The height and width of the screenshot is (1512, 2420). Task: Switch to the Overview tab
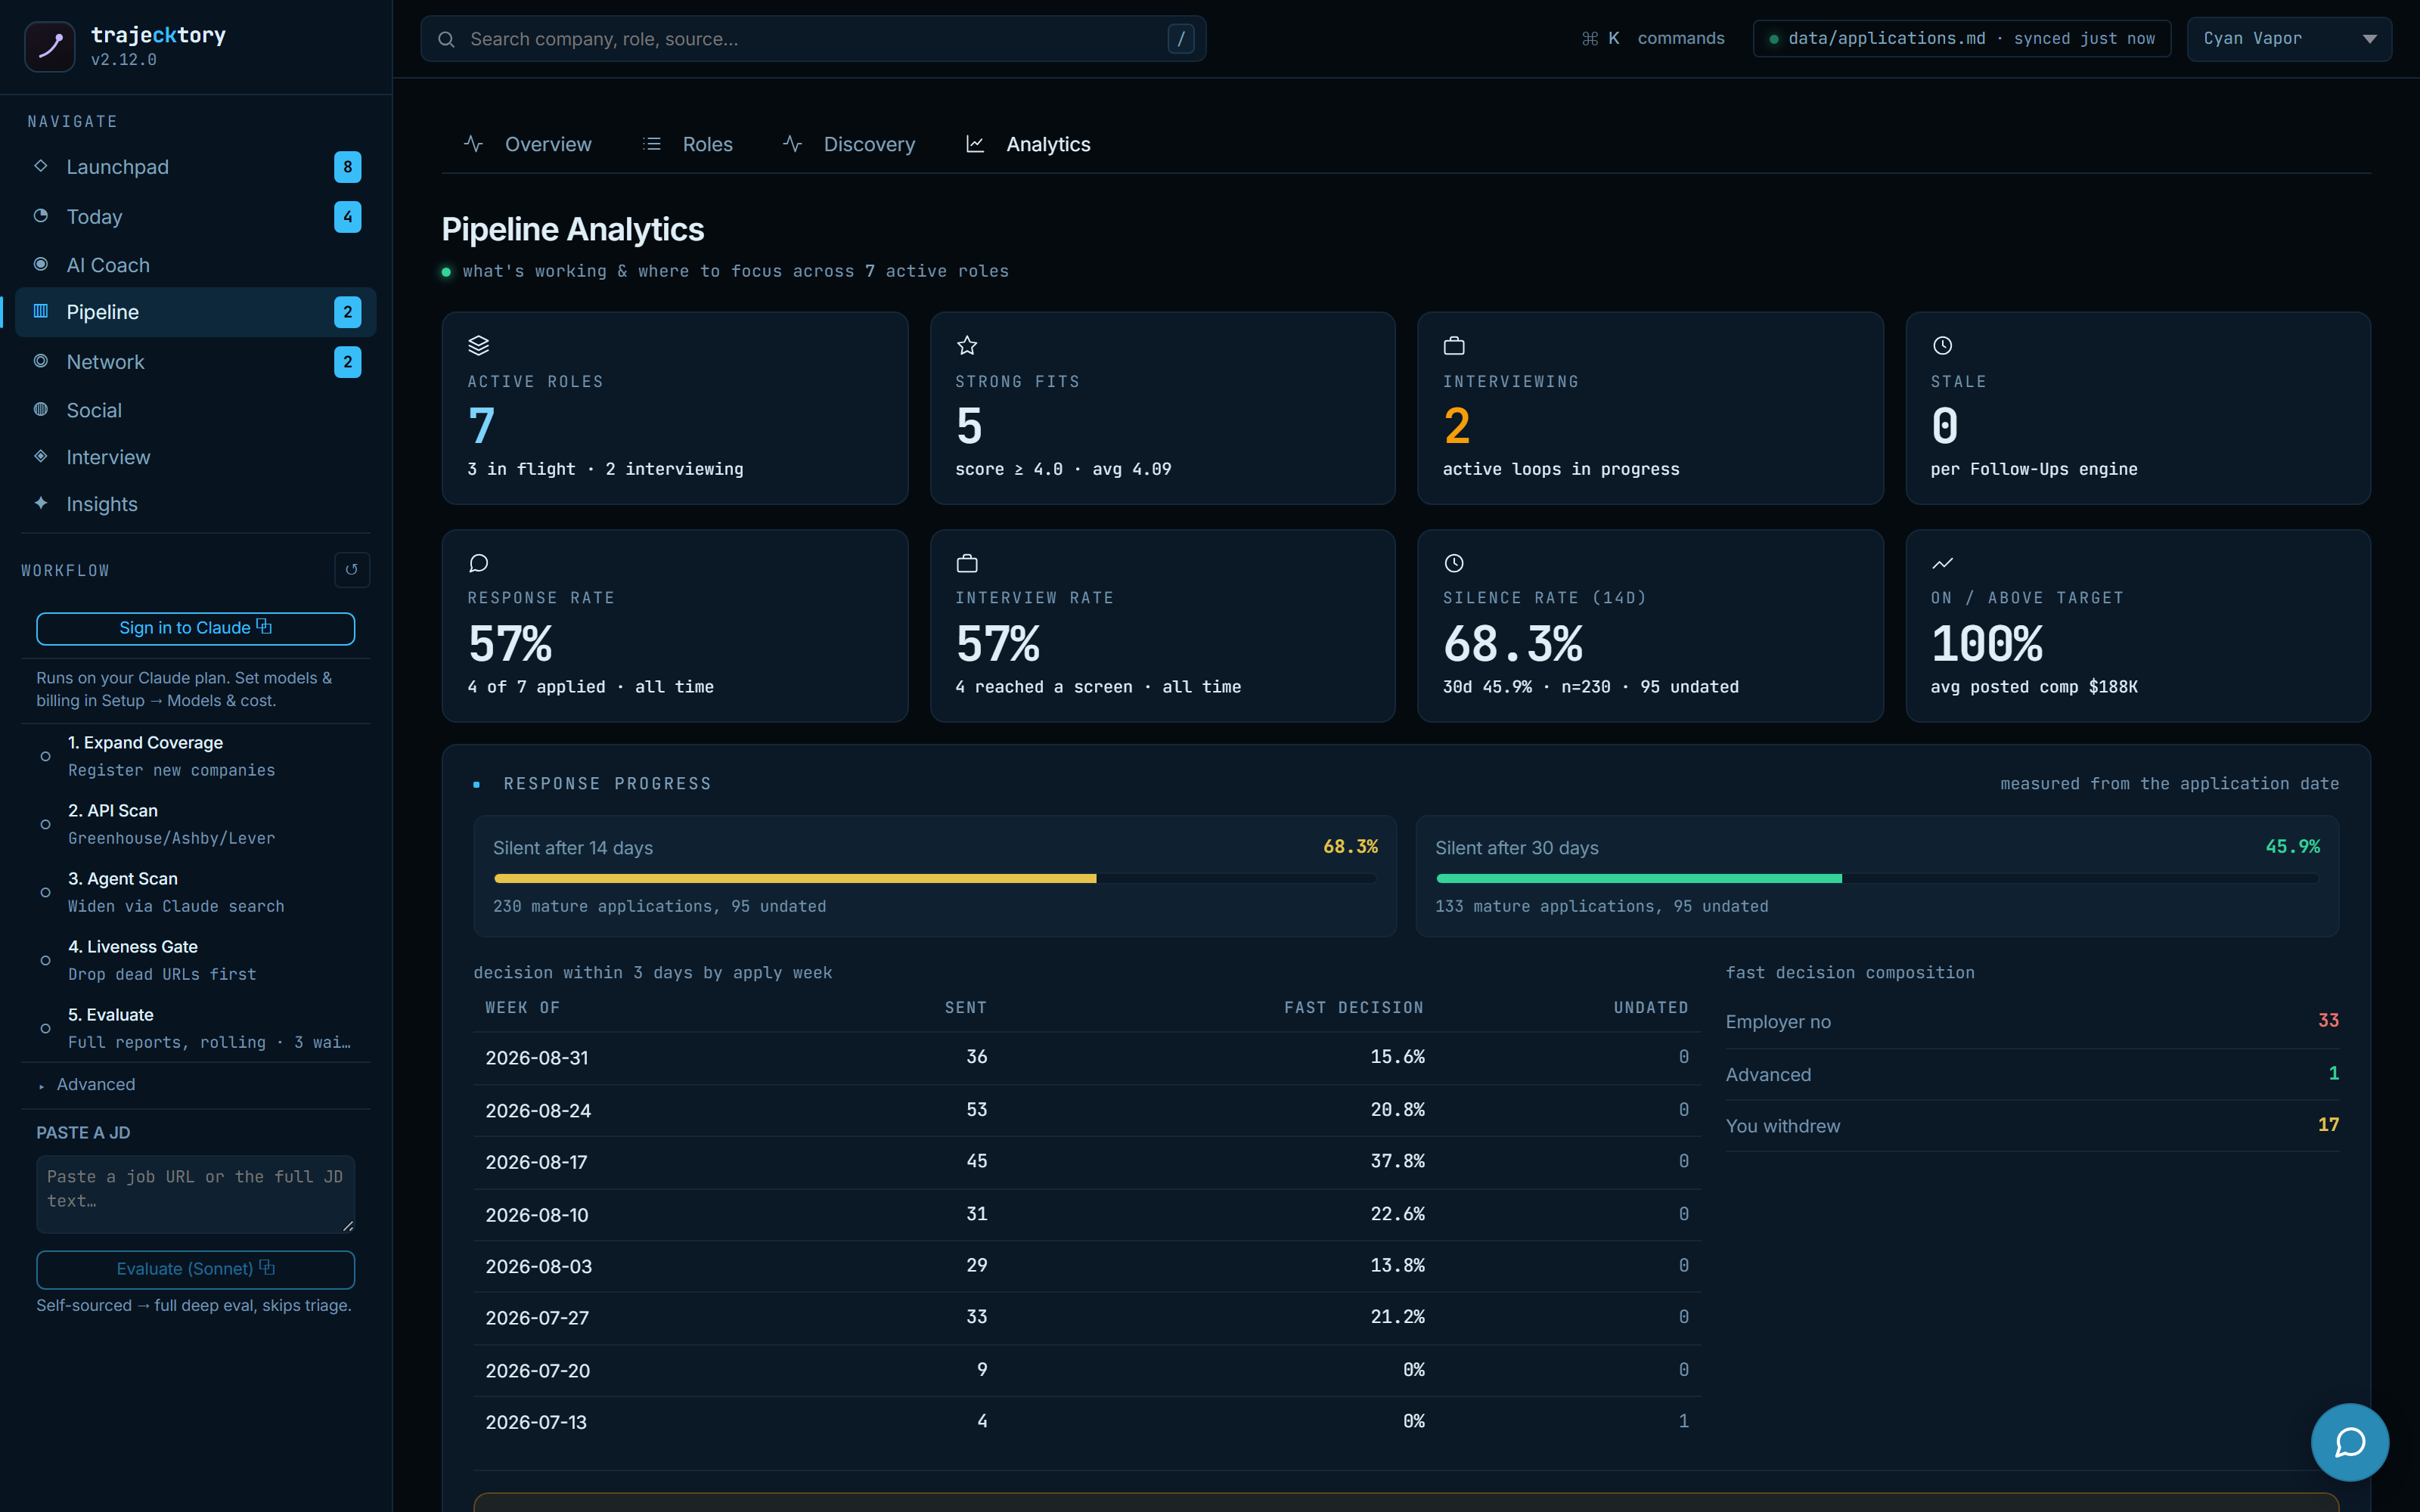528,144
